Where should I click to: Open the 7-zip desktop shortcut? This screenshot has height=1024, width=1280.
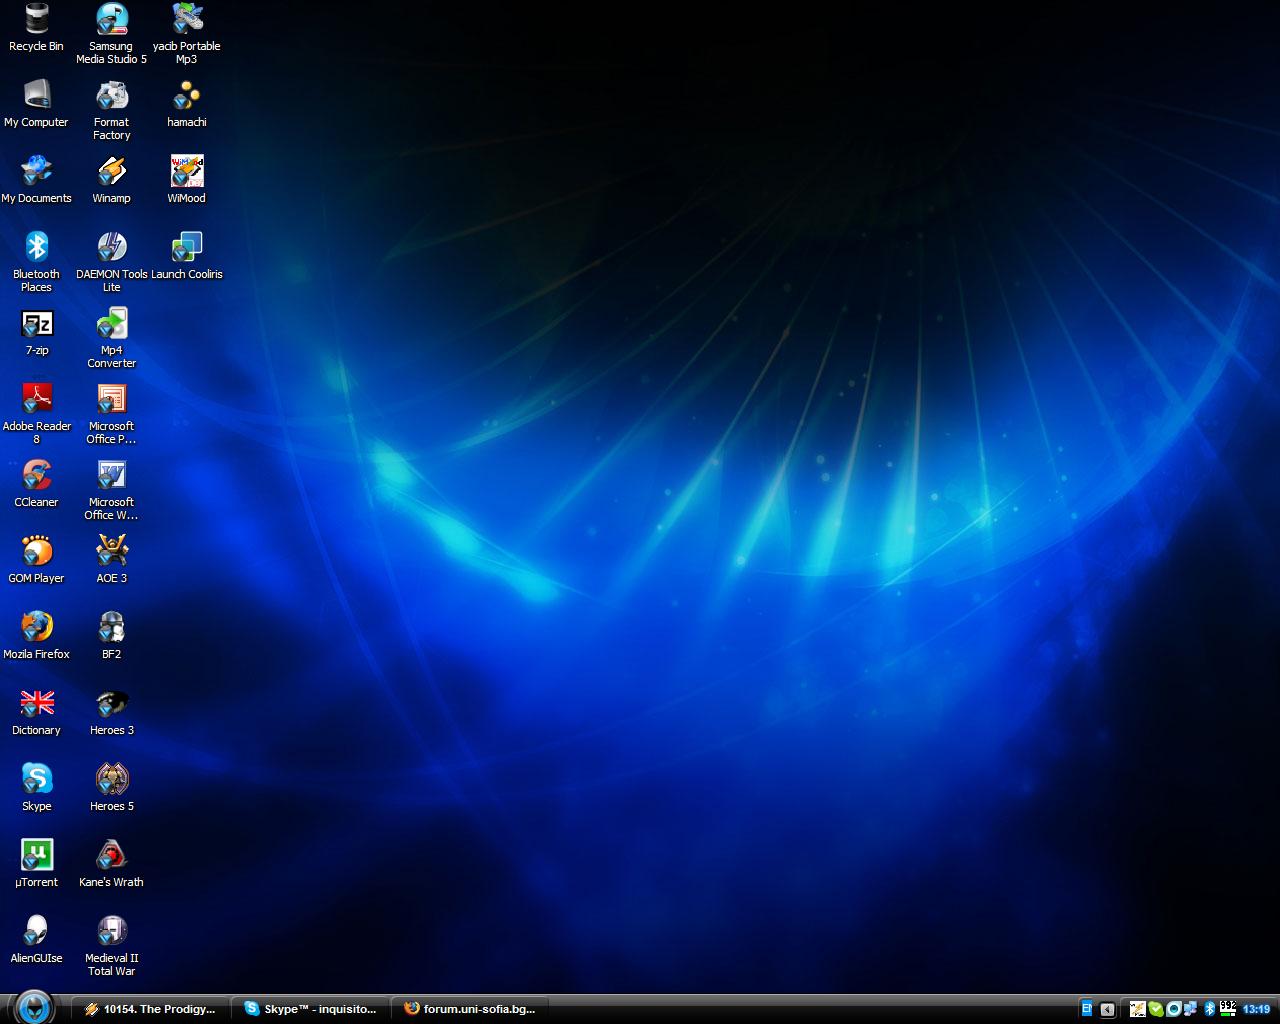pos(36,324)
